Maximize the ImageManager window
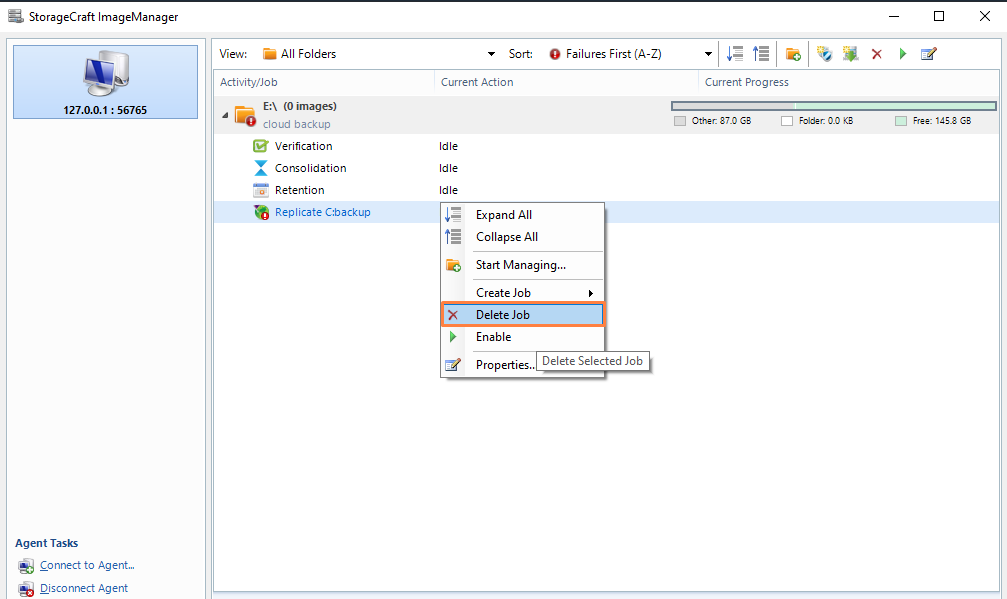Image resolution: width=1007 pixels, height=599 pixels. (939, 16)
